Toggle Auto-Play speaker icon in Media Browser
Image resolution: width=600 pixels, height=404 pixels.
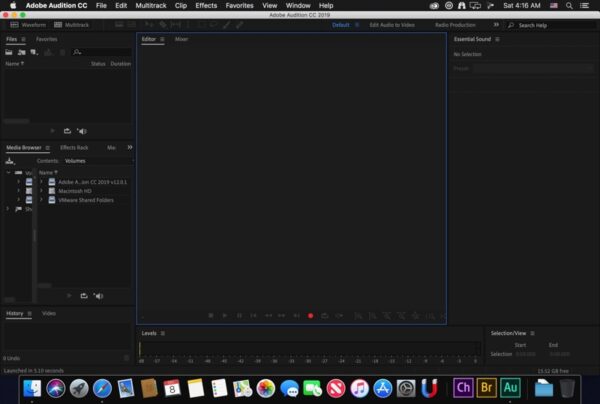[98, 296]
